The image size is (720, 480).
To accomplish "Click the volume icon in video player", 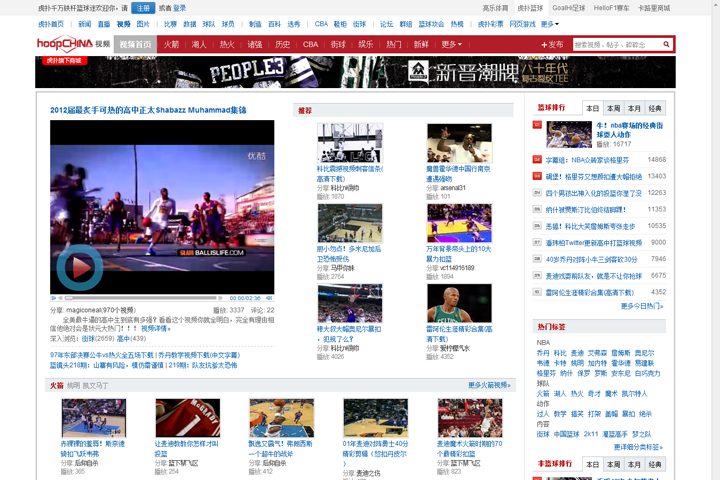I will click(268, 298).
